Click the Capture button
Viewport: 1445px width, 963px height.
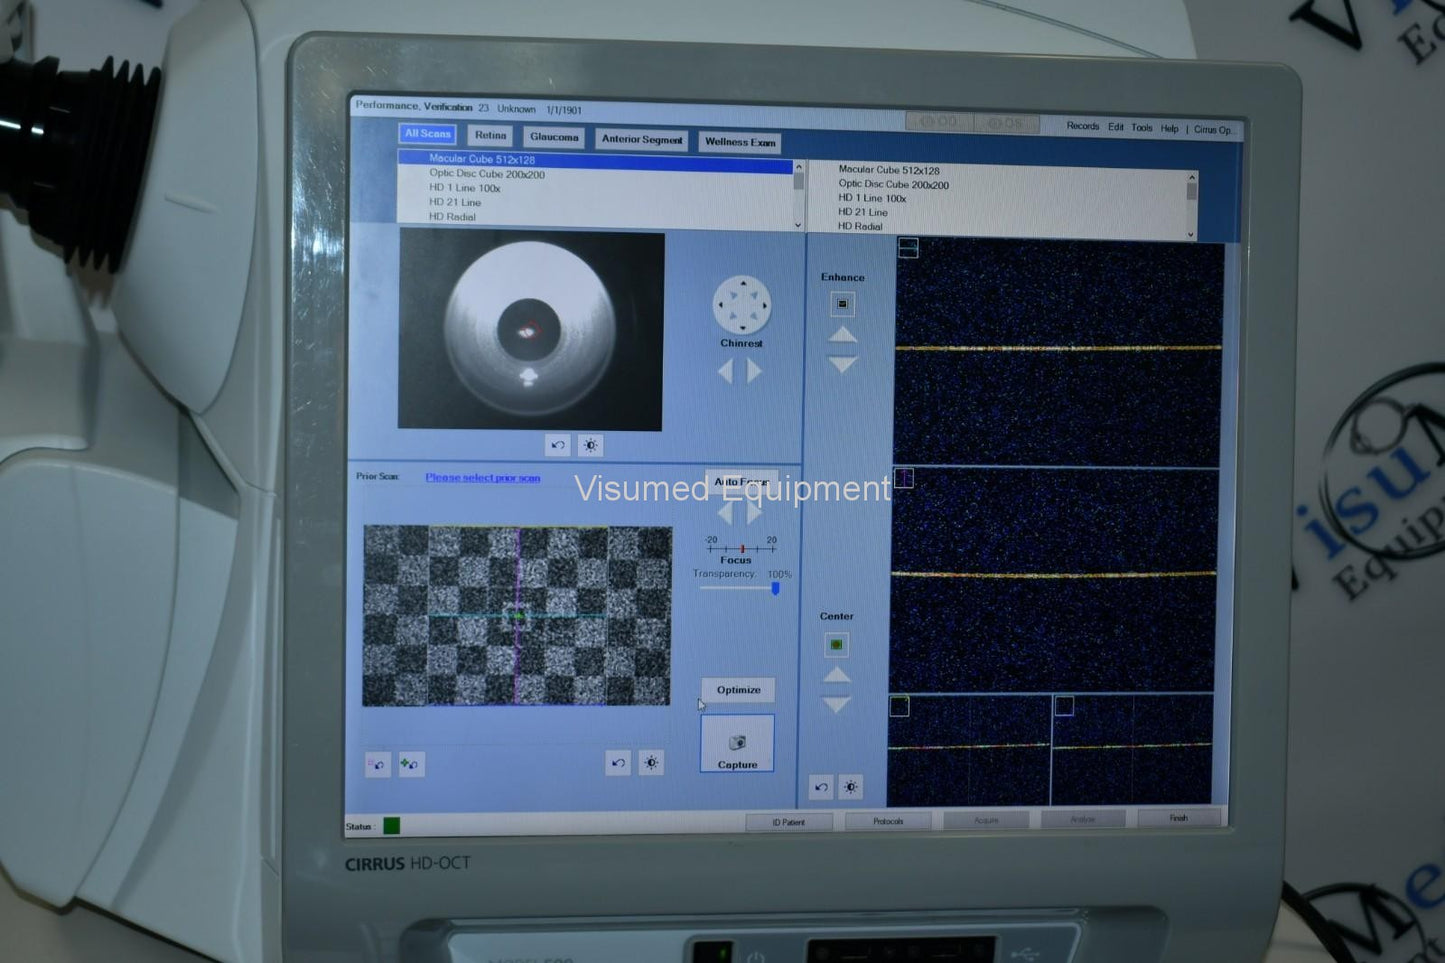click(737, 744)
